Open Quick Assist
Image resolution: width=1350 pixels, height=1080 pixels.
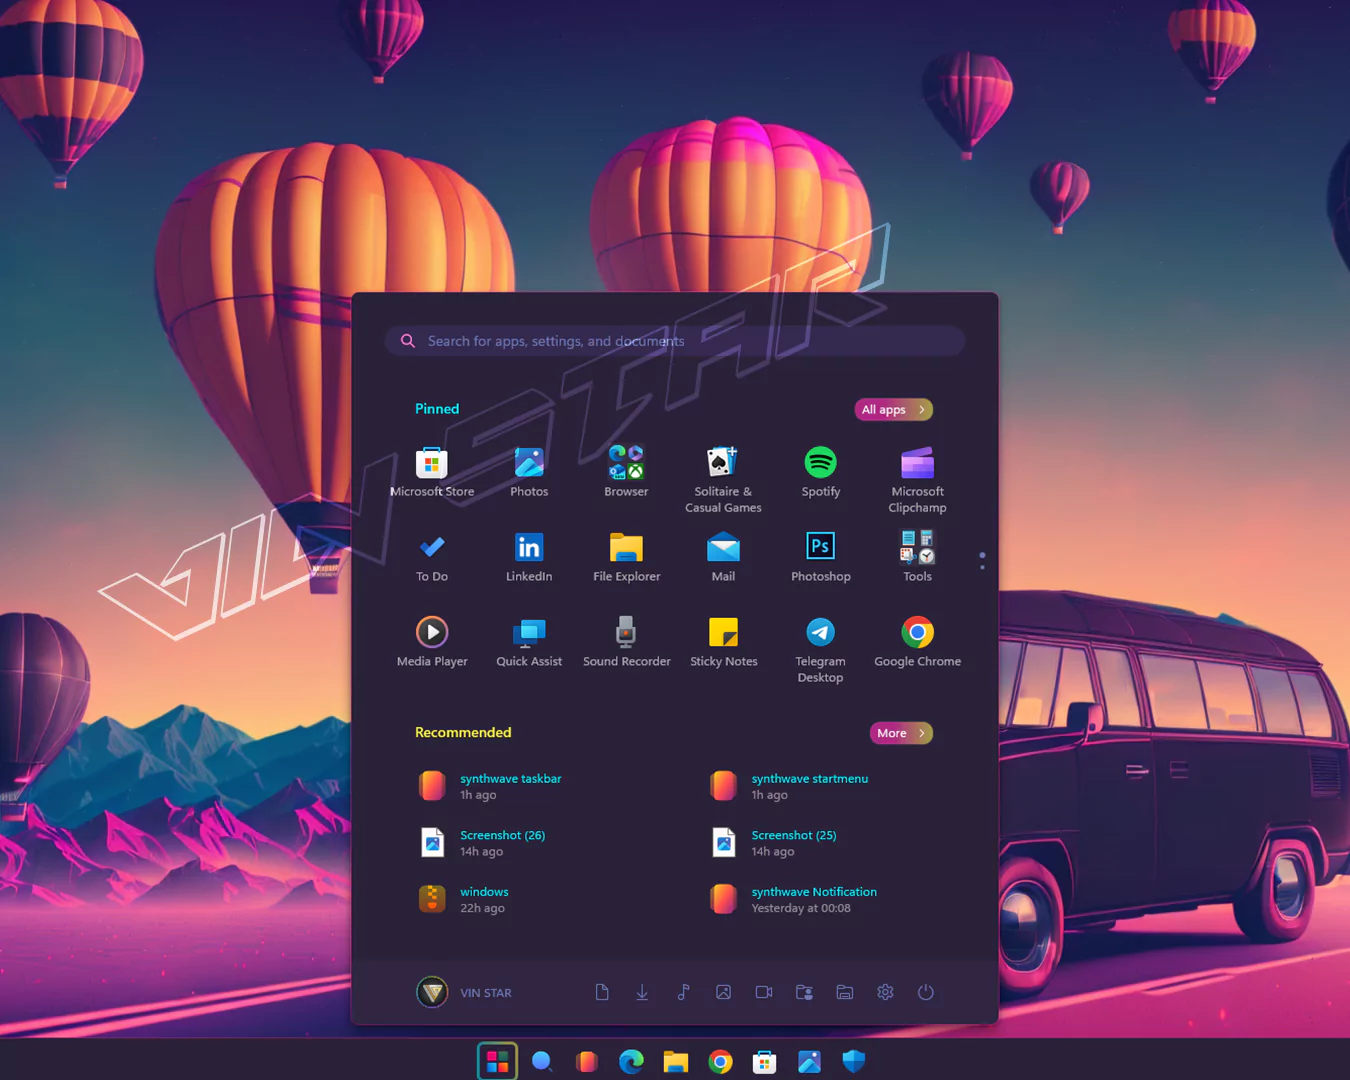coord(529,641)
